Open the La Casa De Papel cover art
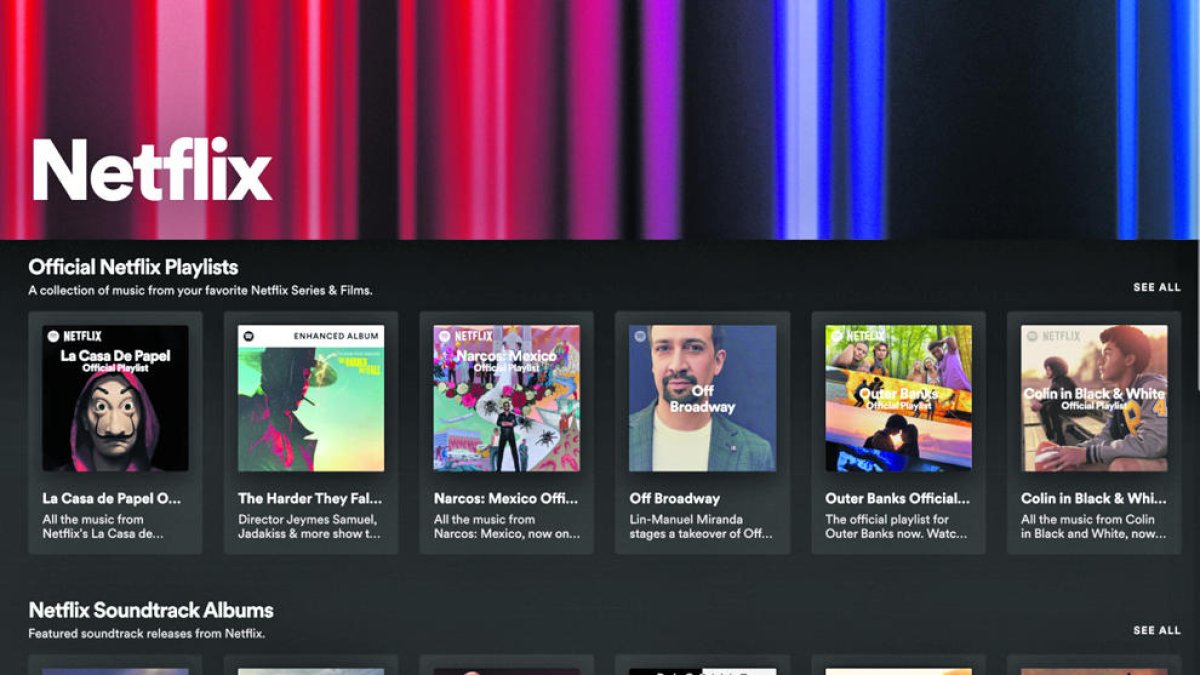1200x675 pixels. [x=115, y=398]
